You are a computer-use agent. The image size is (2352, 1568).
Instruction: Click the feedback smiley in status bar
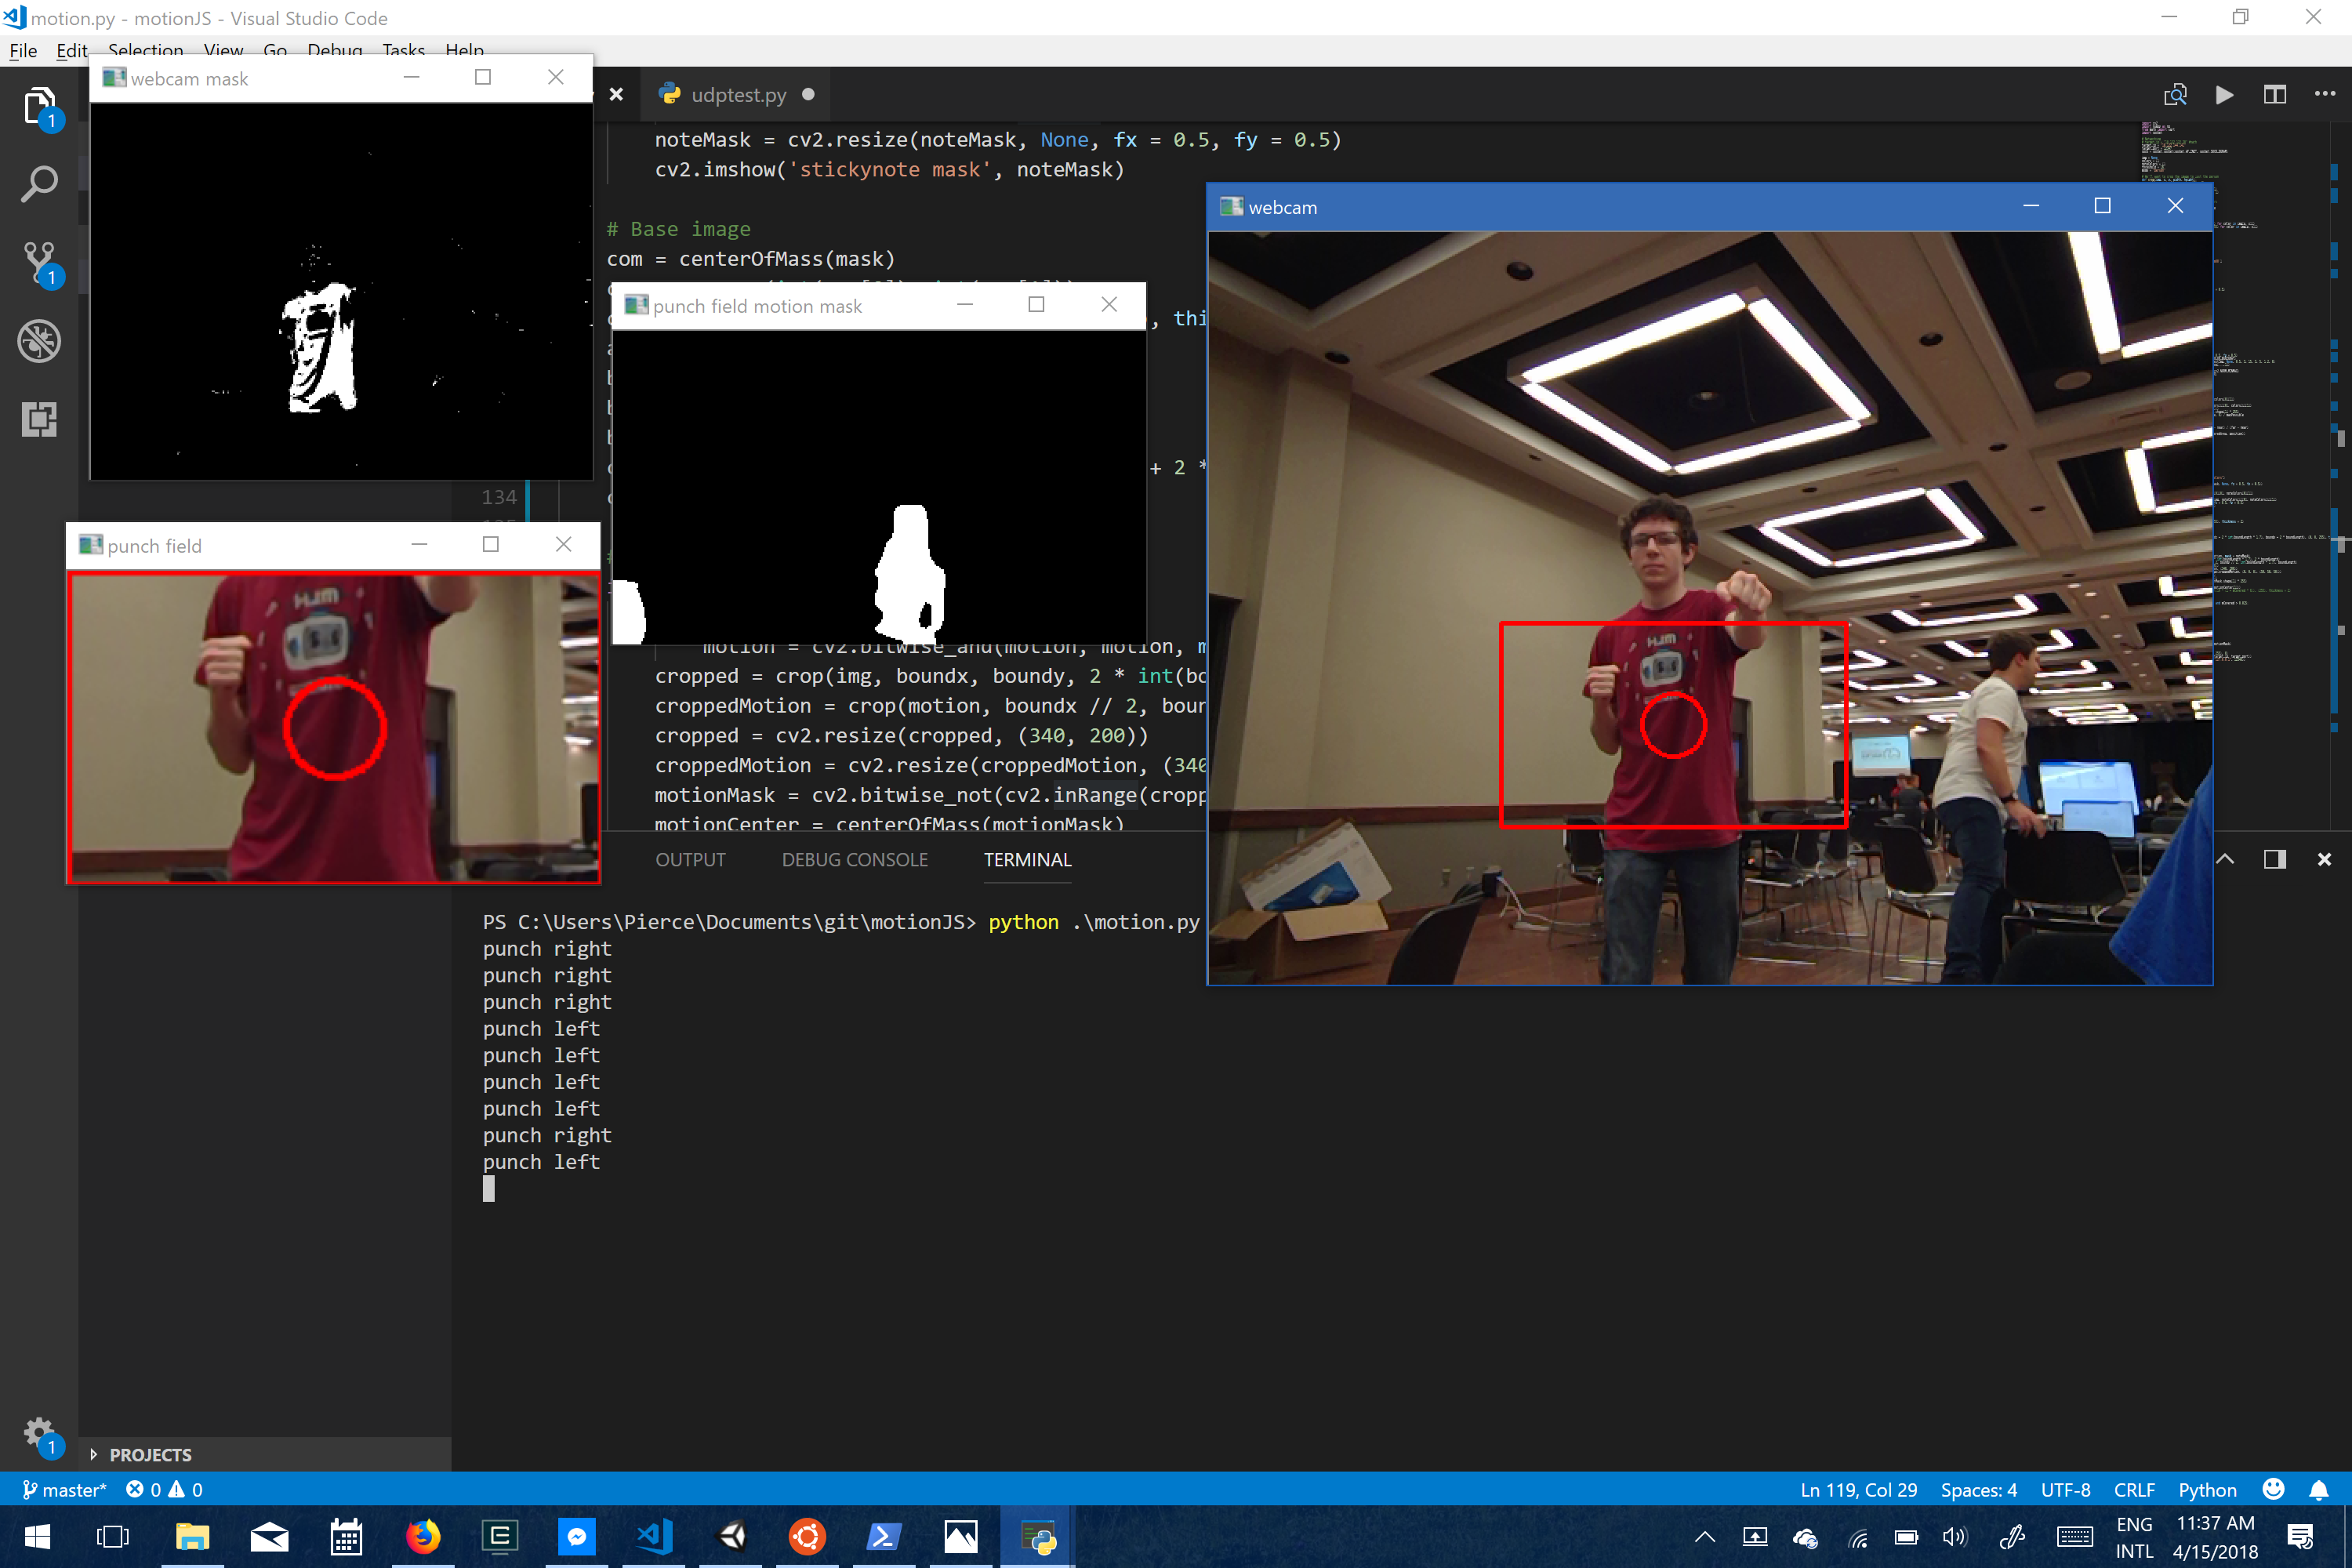[x=2273, y=1490]
